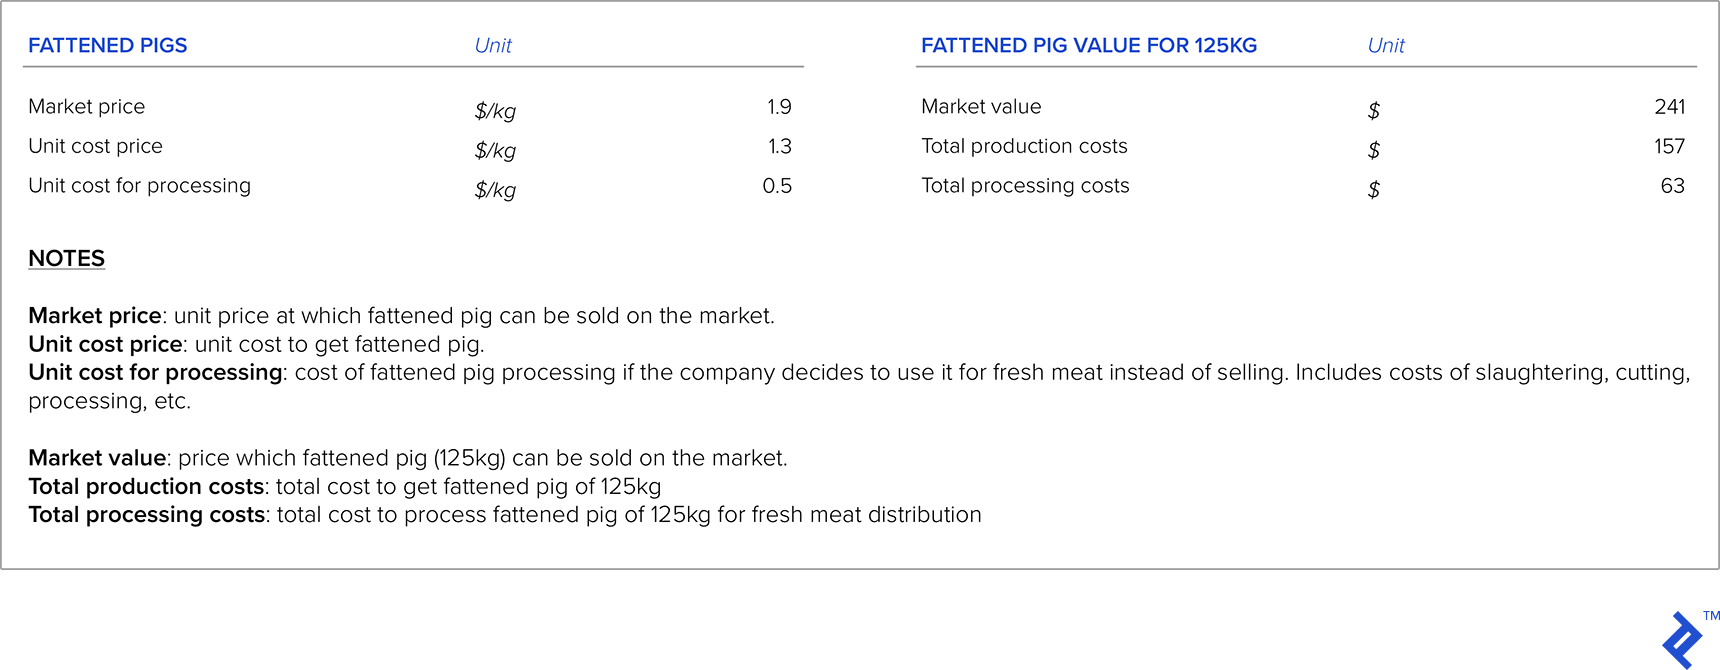Select the 1.3 unit cost price value
1720x670 pixels.
pyautogui.click(x=779, y=147)
